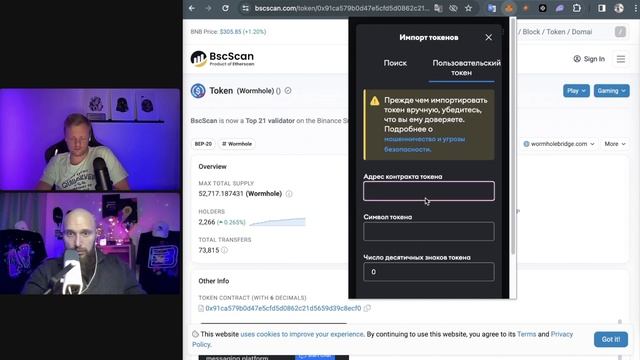This screenshot has height=360, width=640.
Task: Close the Импорт токенов dialog
Action: pyautogui.click(x=489, y=38)
